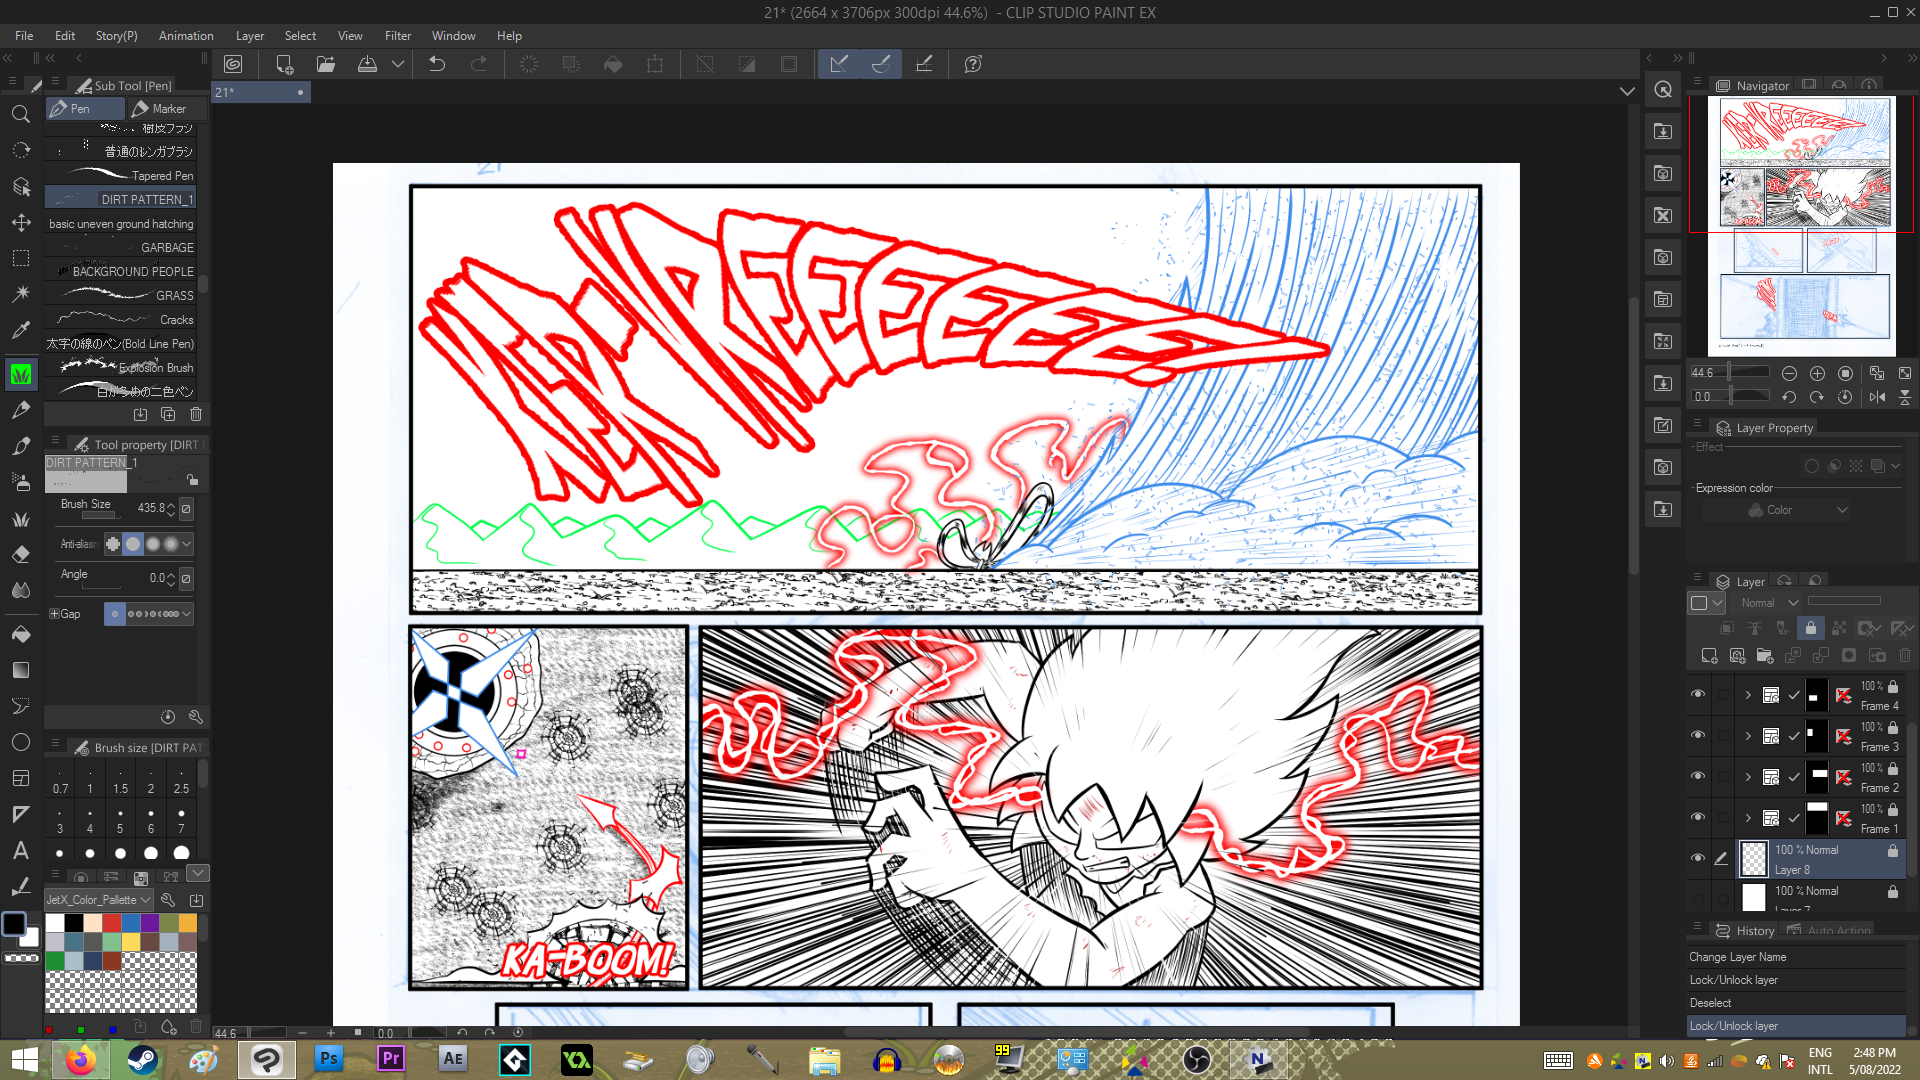1920x1080 pixels.
Task: Click the Clip Studio launcher icon
Action: [233, 64]
